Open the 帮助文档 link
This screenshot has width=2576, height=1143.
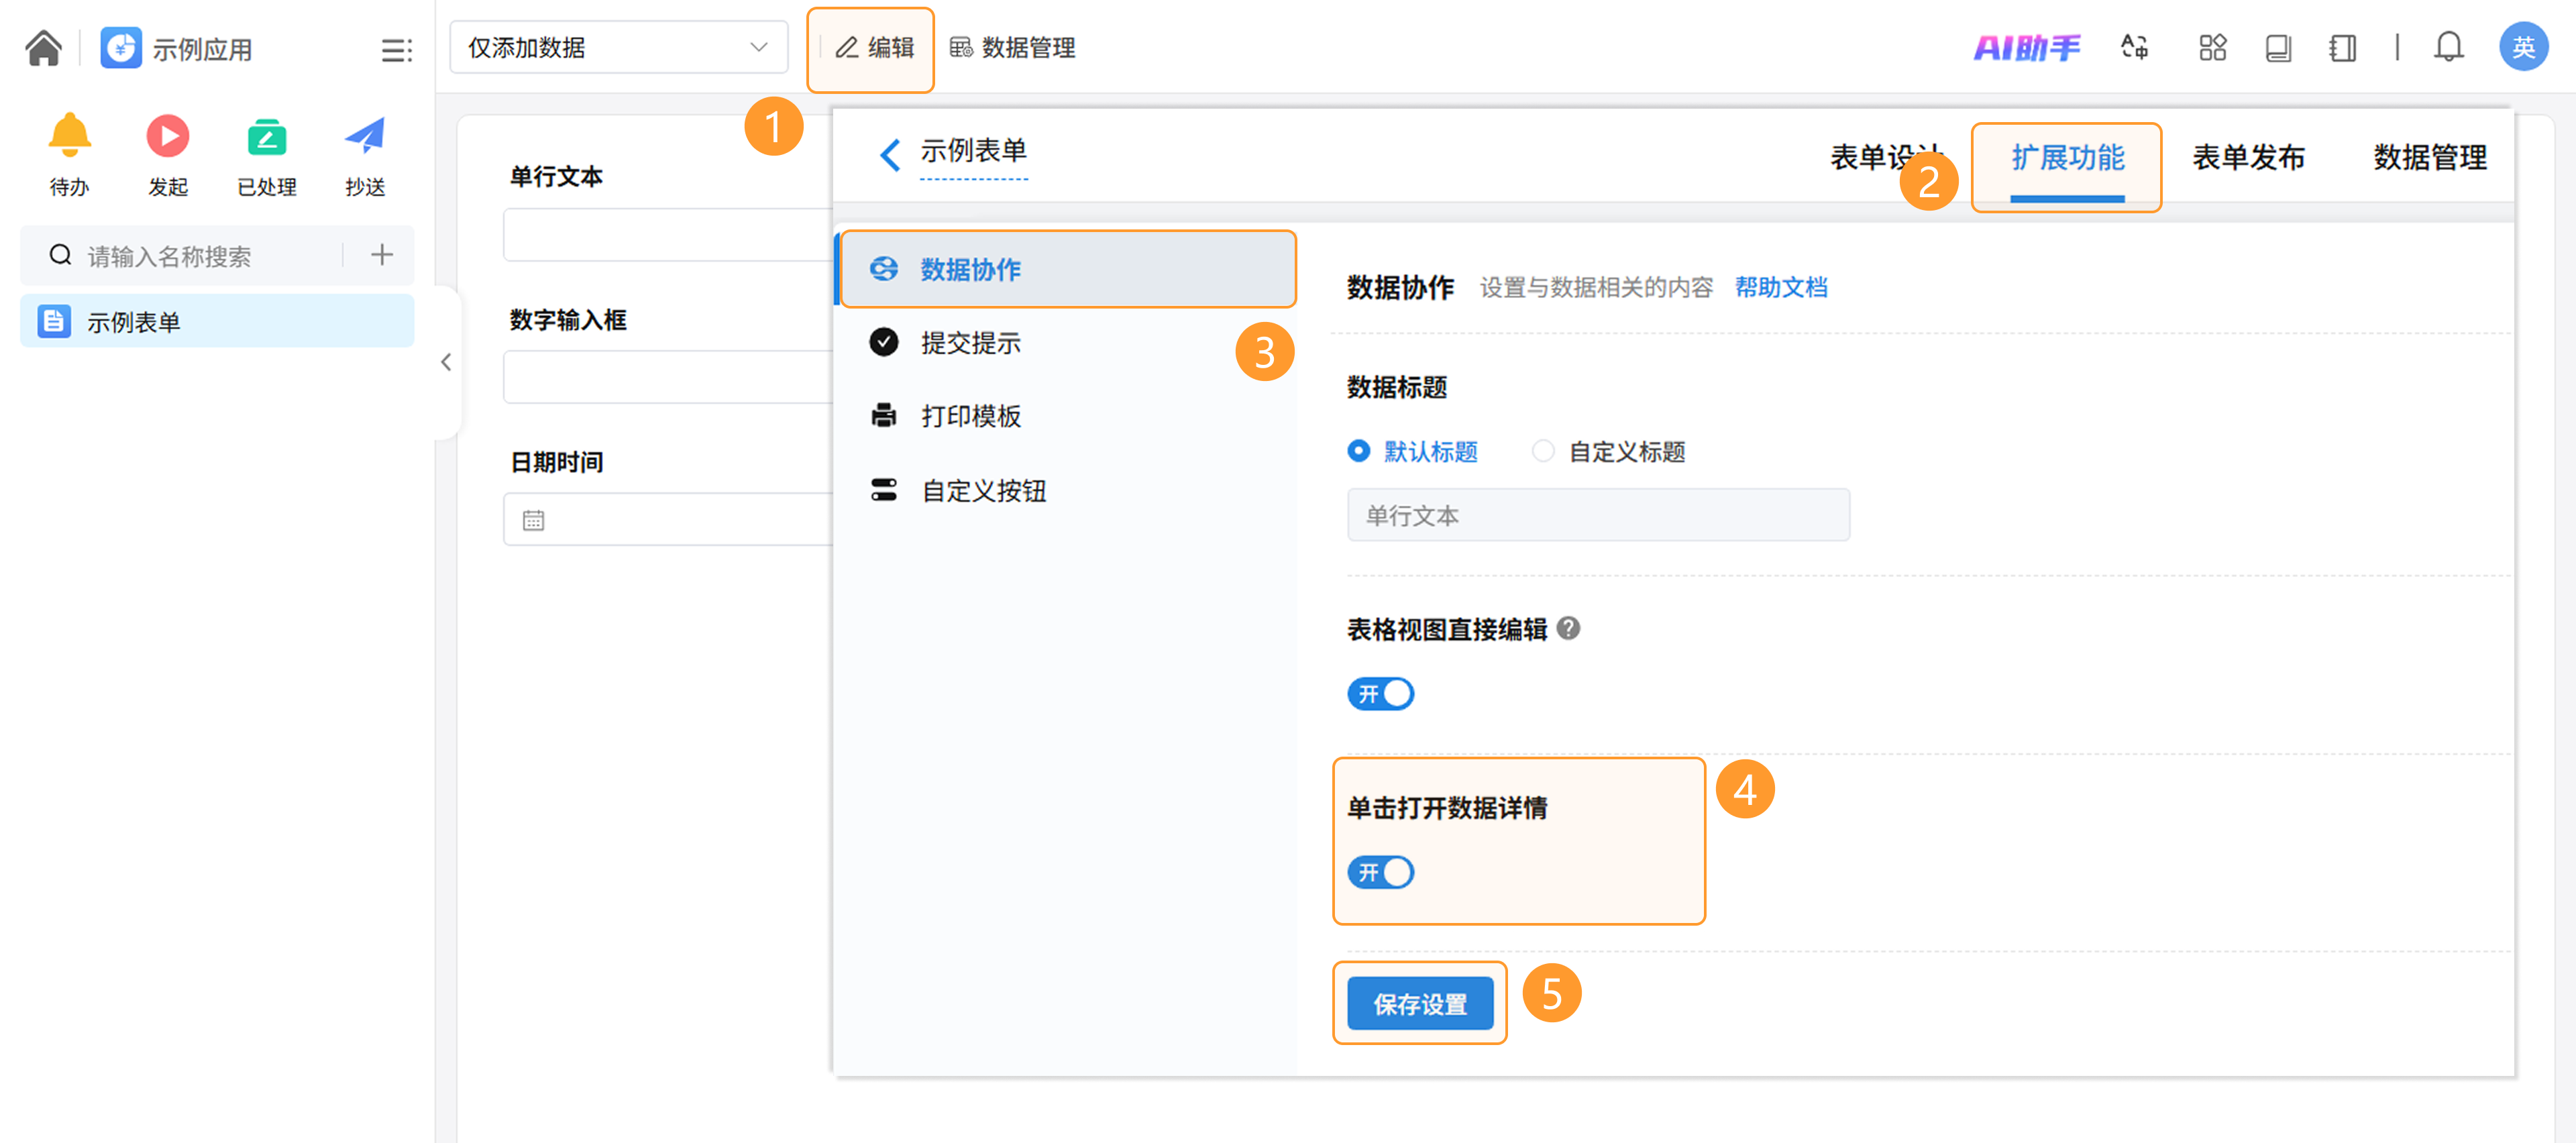point(1780,288)
